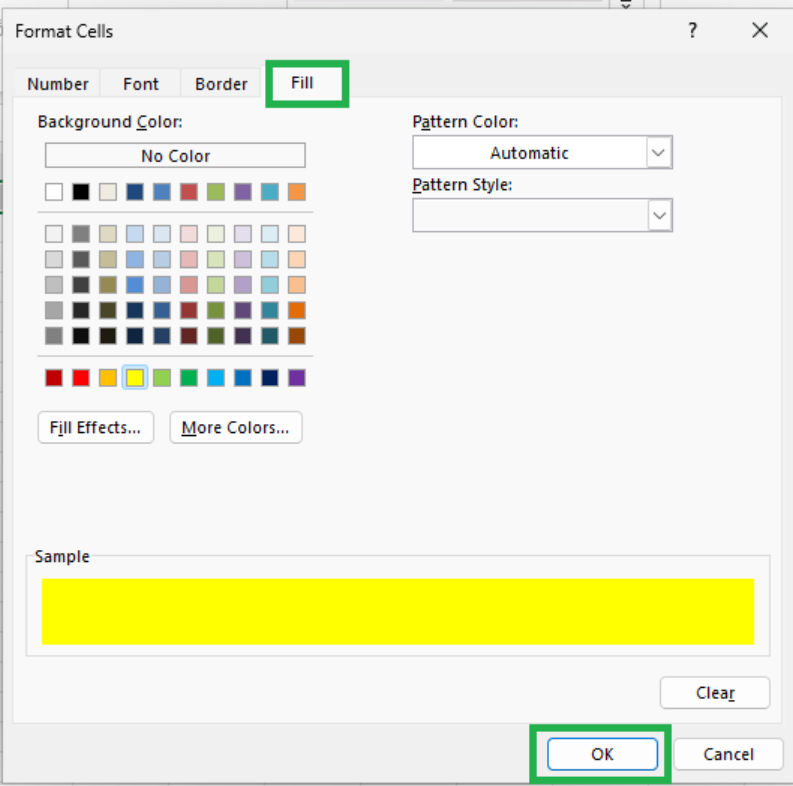Select the standard dark navy swatch

[x=270, y=378]
